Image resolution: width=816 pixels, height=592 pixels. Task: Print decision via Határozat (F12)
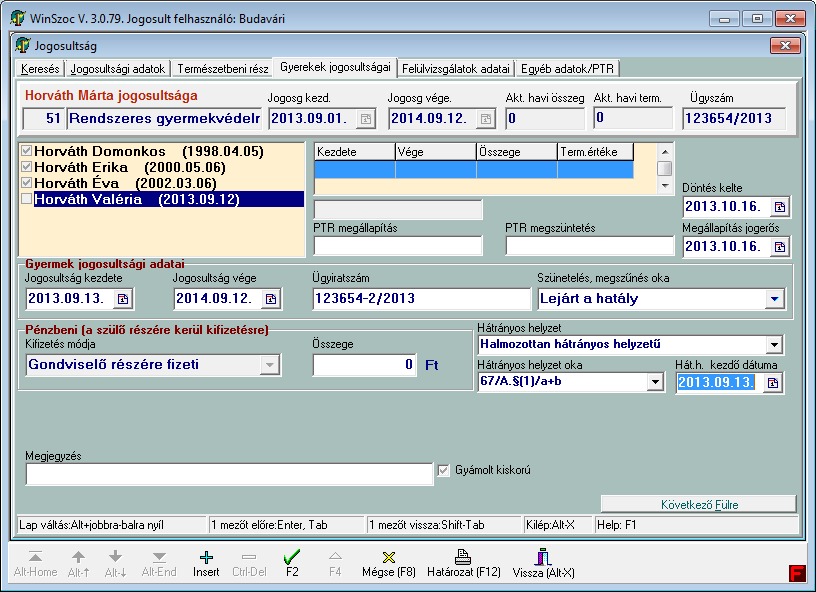click(x=464, y=563)
